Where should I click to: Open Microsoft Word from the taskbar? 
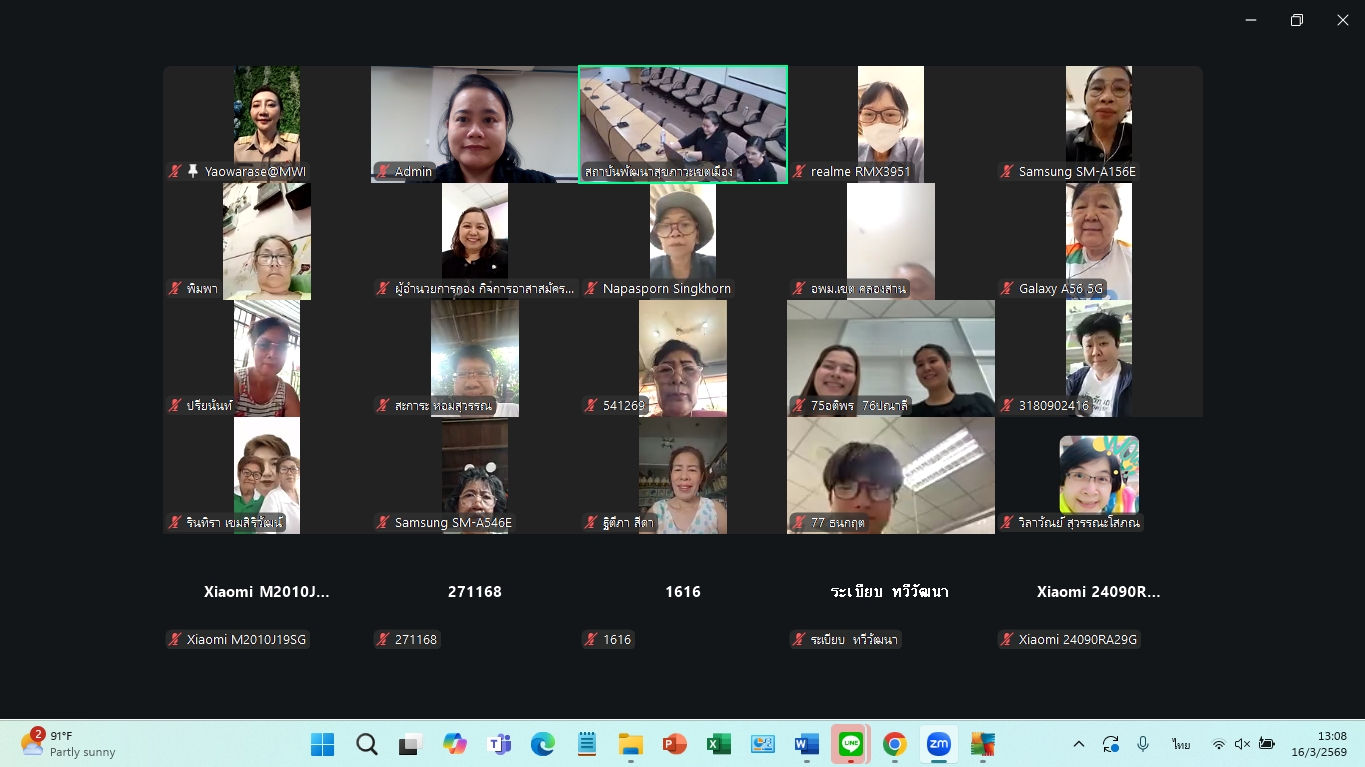tap(806, 744)
